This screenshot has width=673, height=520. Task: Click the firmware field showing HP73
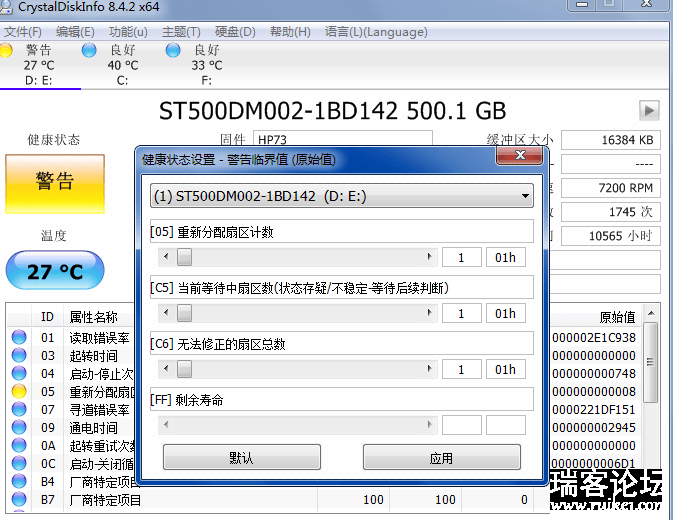tap(343, 139)
